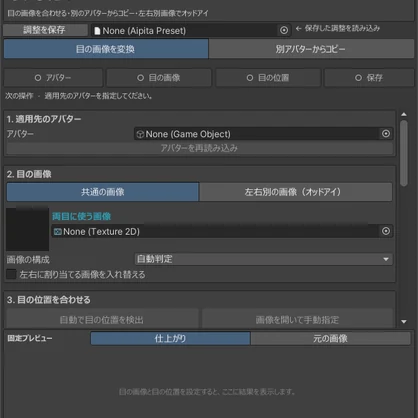
Task: Go to the アバター step
Action: pyautogui.click(x=53, y=78)
